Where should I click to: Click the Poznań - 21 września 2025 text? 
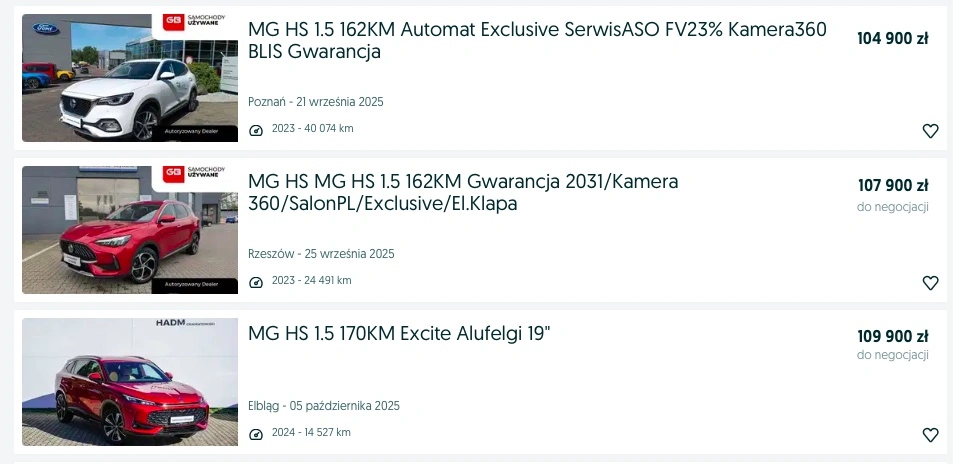coord(316,102)
